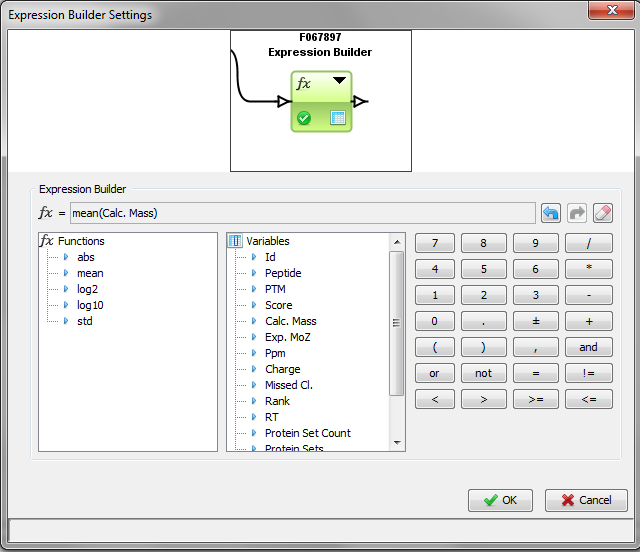
Task: Clear expression with eraser icon
Action: (603, 213)
